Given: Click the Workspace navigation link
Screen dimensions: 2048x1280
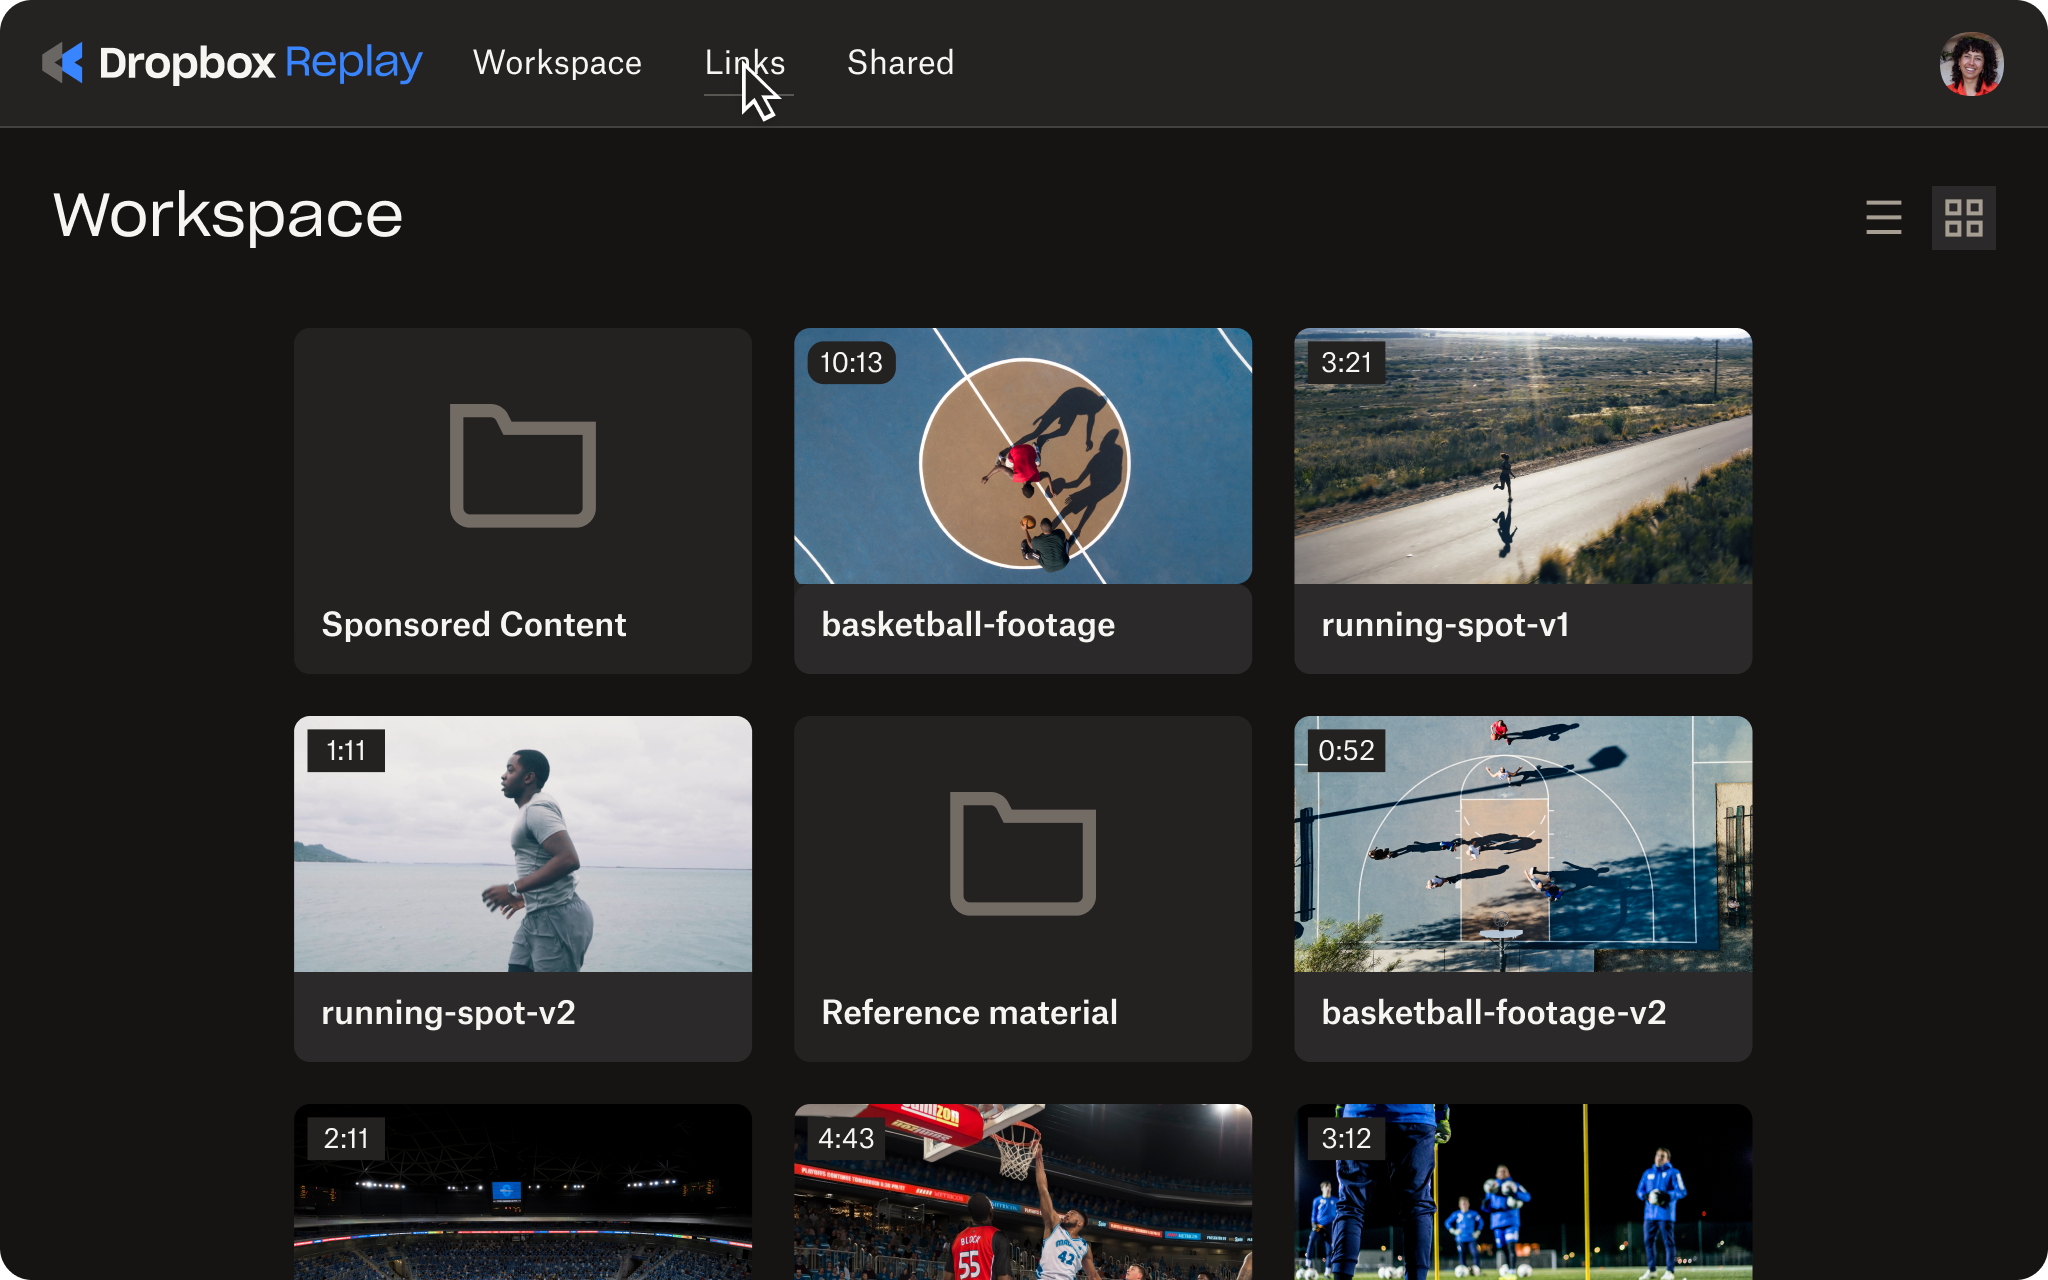Looking at the screenshot, I should pyautogui.click(x=557, y=62).
